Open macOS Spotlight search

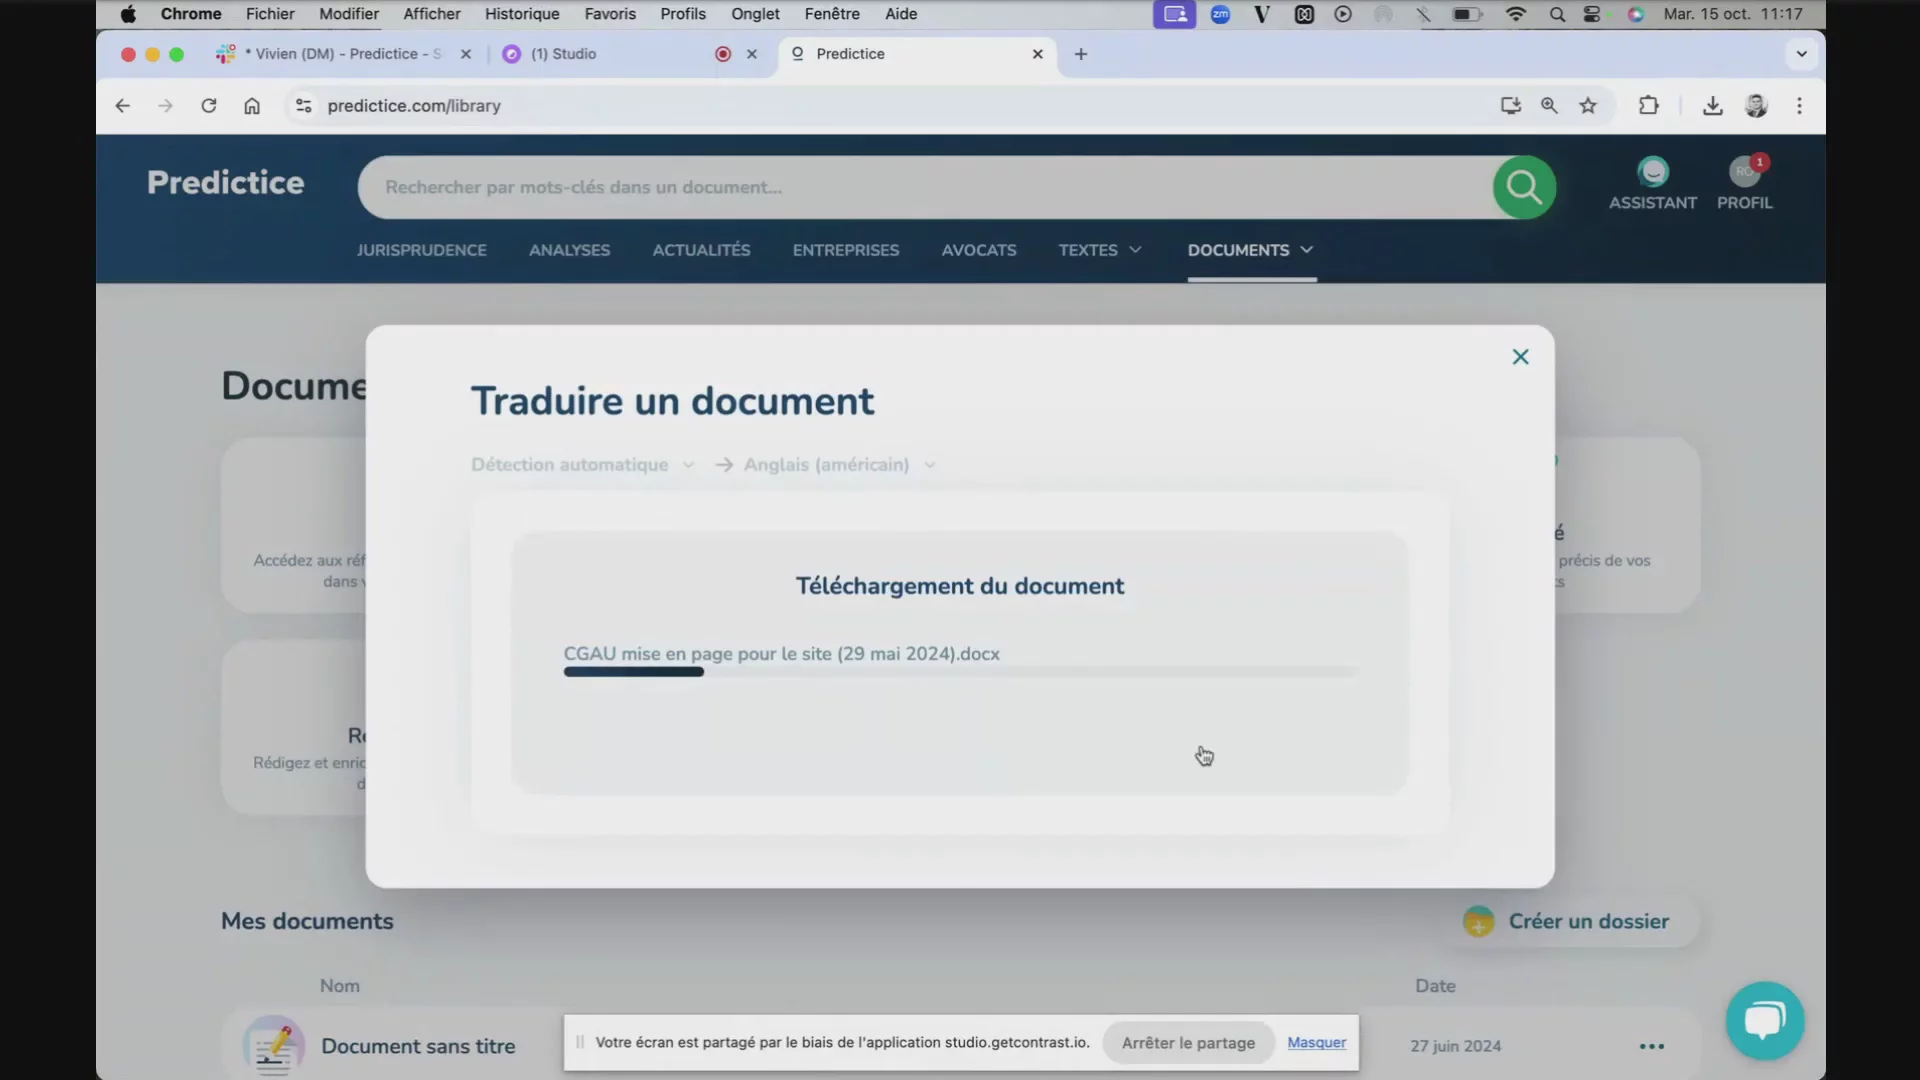point(1557,14)
